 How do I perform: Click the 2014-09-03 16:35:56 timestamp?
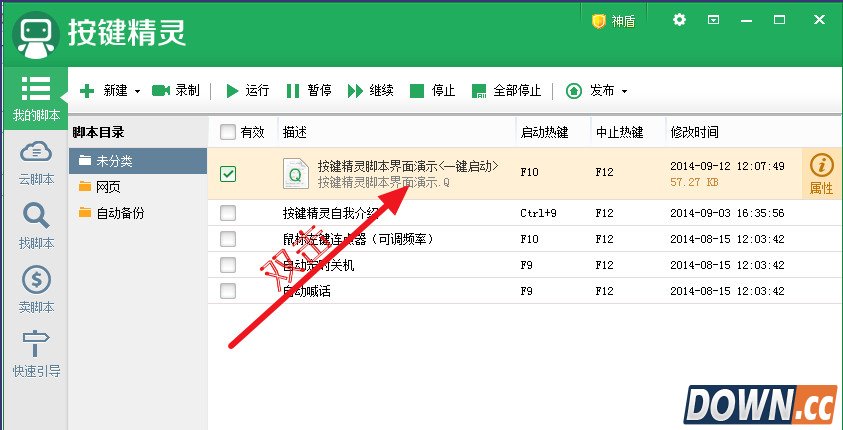pyautogui.click(x=727, y=213)
